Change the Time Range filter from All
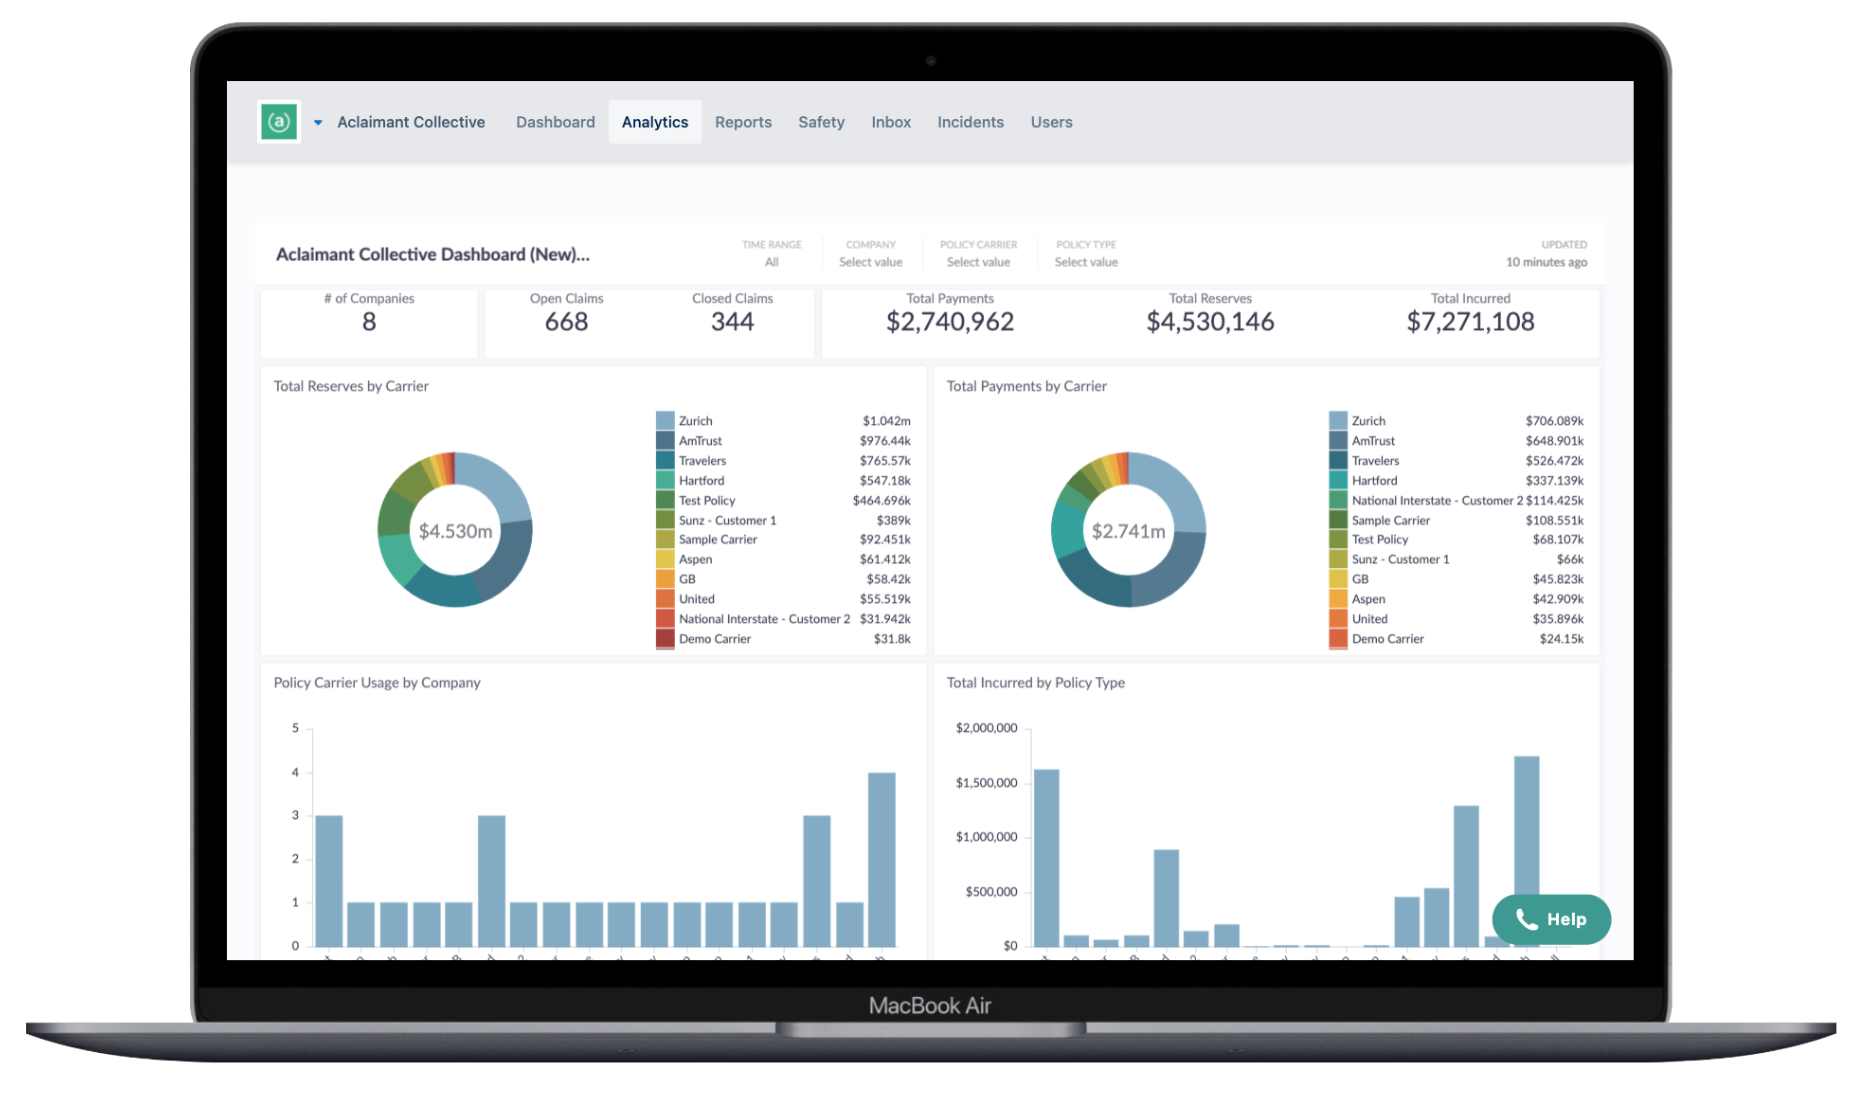This screenshot has width=1870, height=1096. [771, 261]
